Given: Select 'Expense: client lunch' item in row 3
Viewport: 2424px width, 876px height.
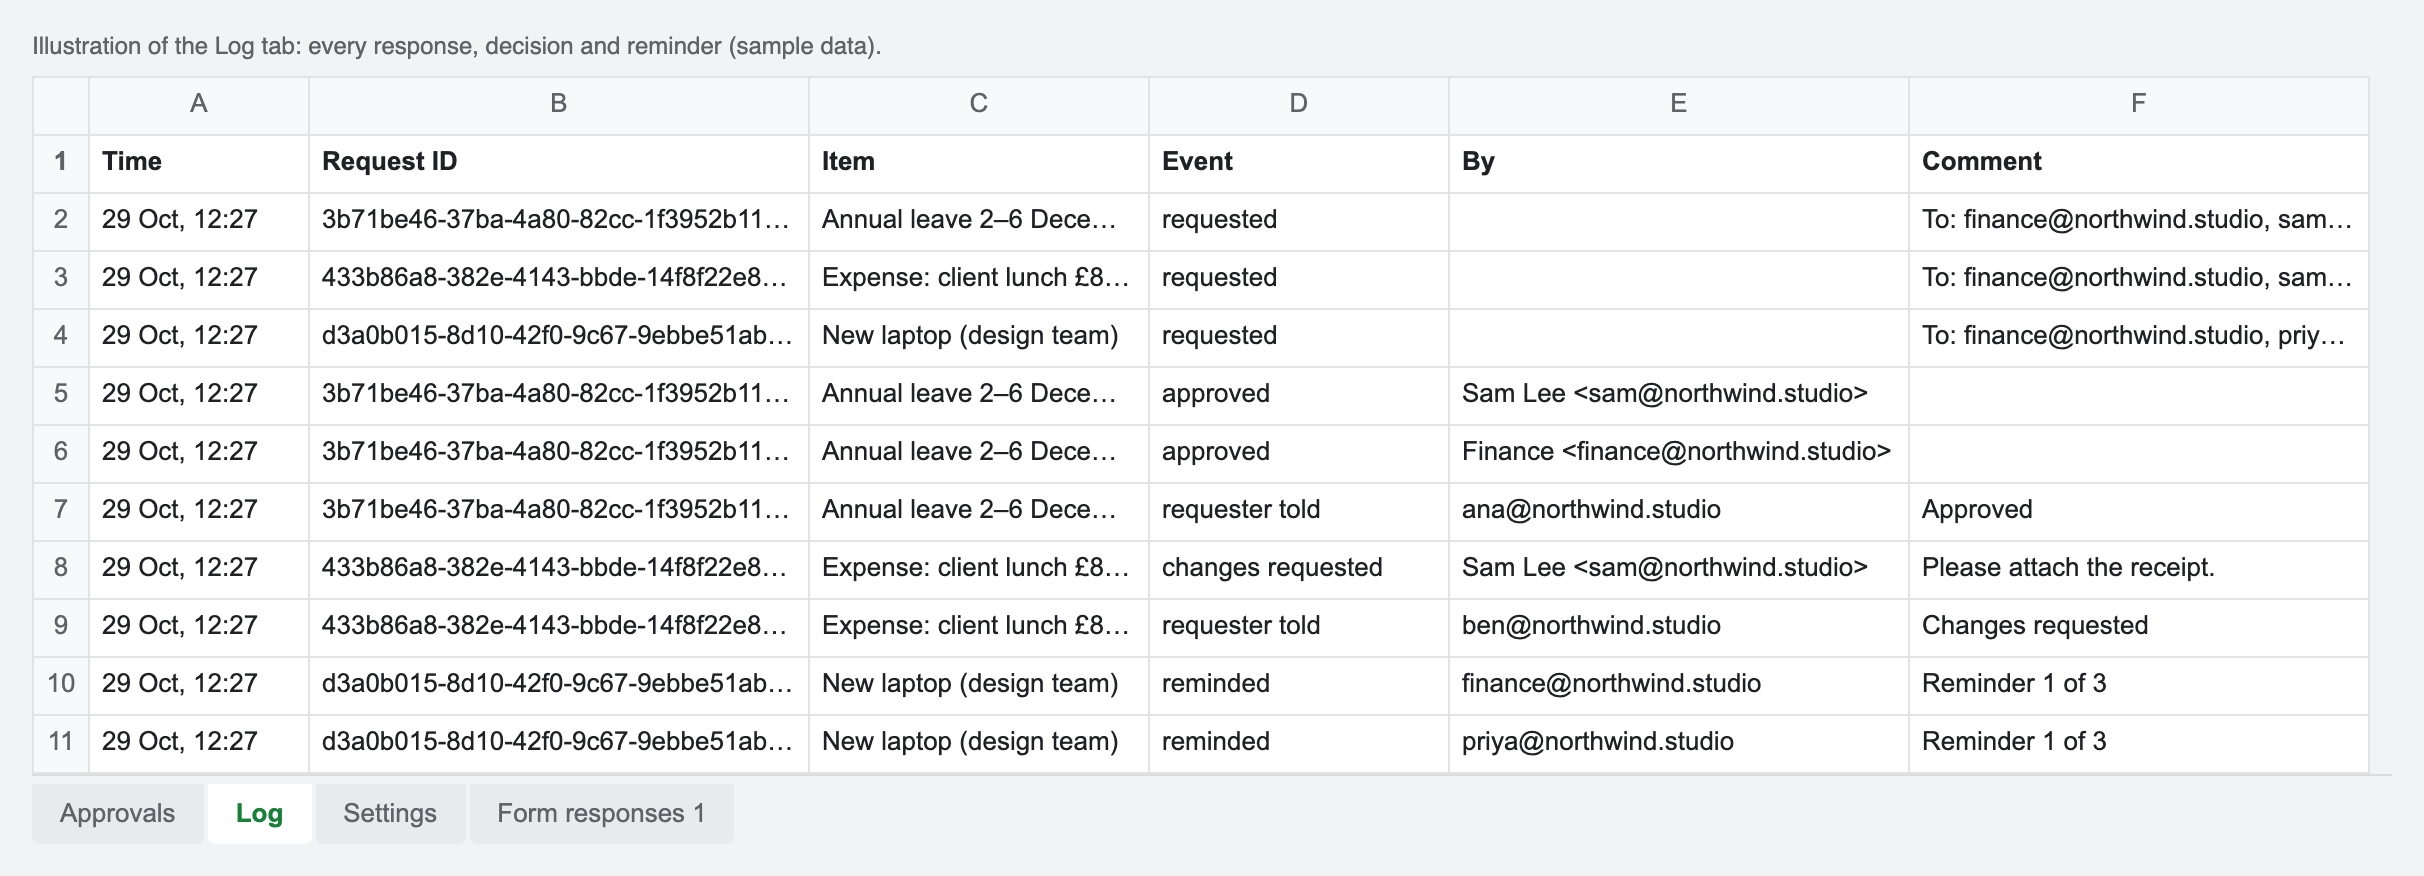Looking at the screenshot, I should click(x=979, y=280).
